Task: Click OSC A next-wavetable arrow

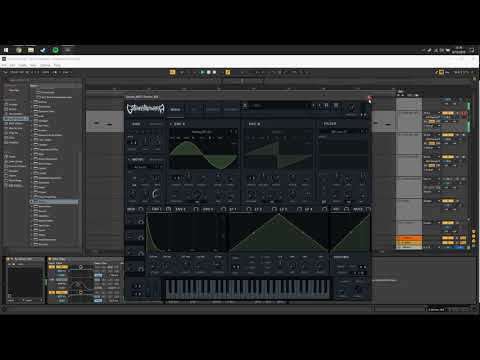Action: click(236, 132)
